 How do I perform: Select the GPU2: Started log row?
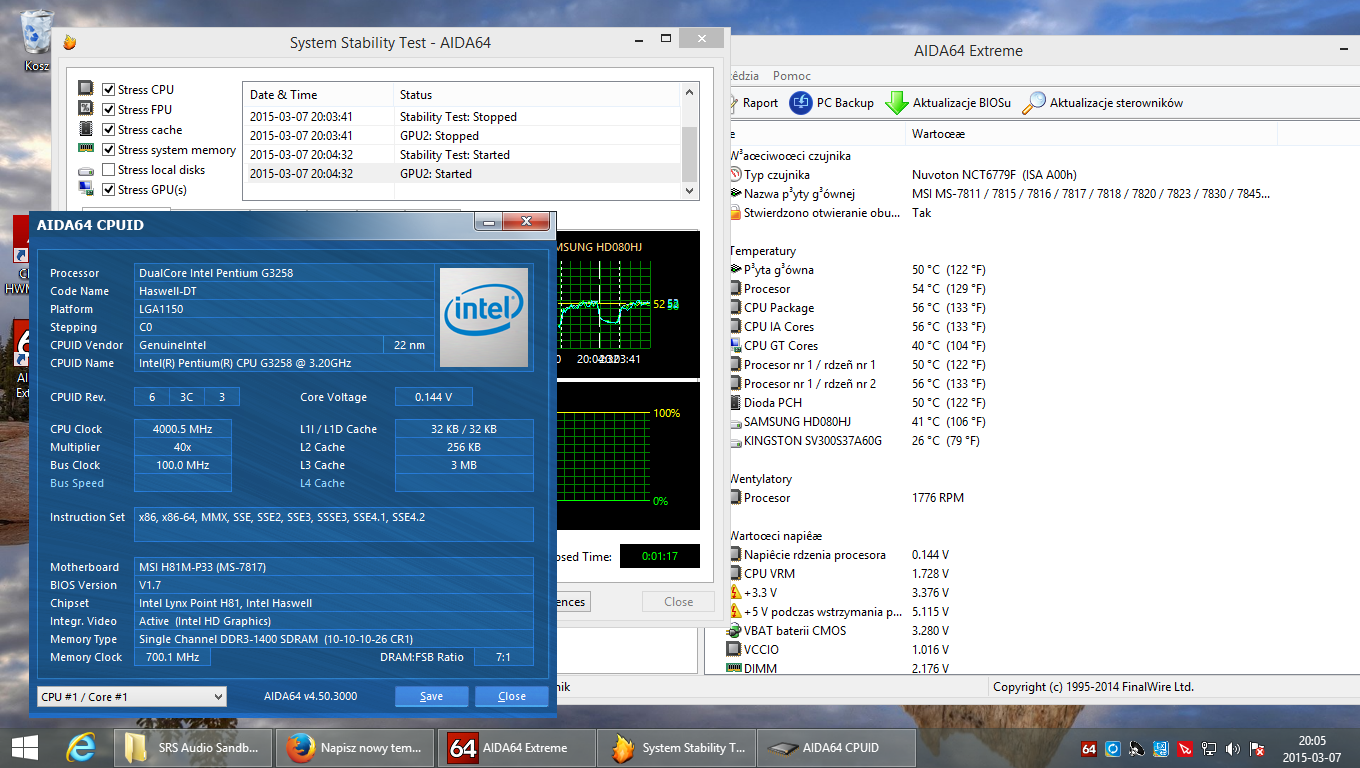(x=462, y=174)
